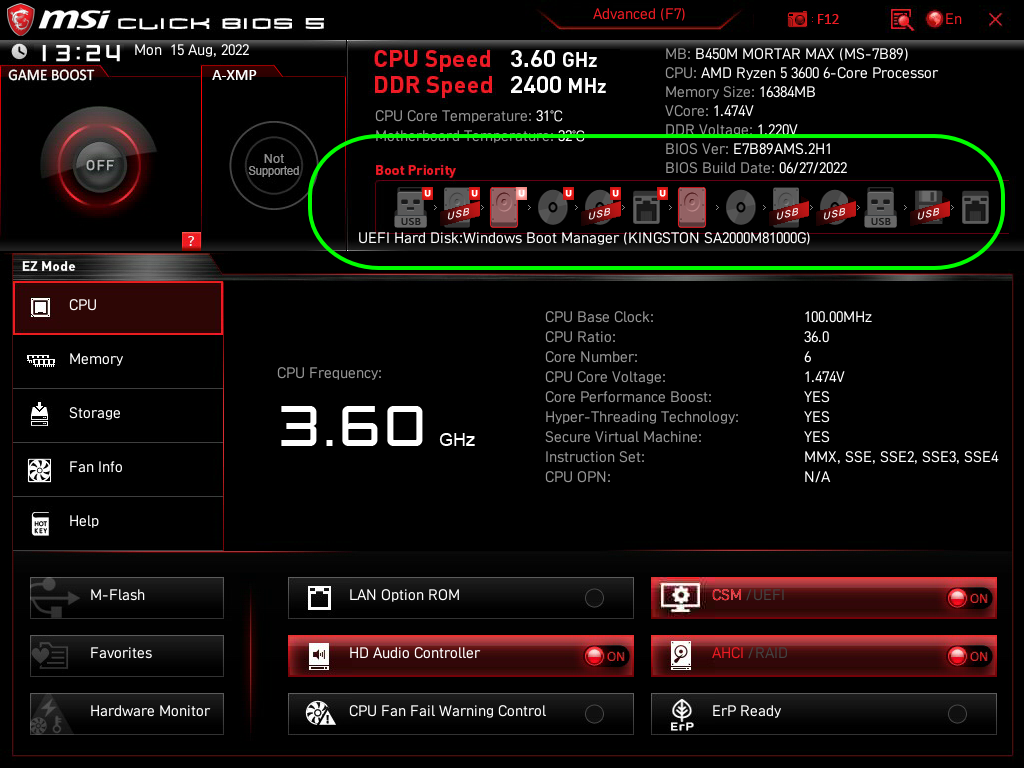
Task: Select the first UEFI USB key boot device
Action: (411, 208)
